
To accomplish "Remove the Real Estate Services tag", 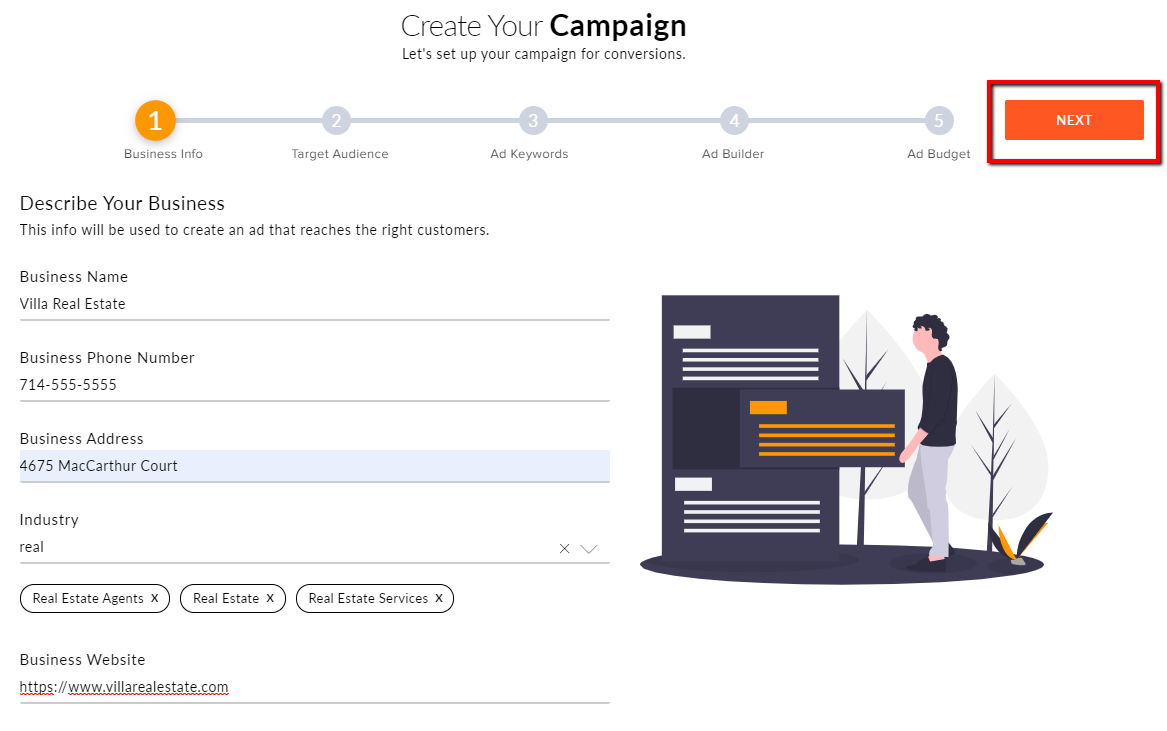I will point(439,598).
